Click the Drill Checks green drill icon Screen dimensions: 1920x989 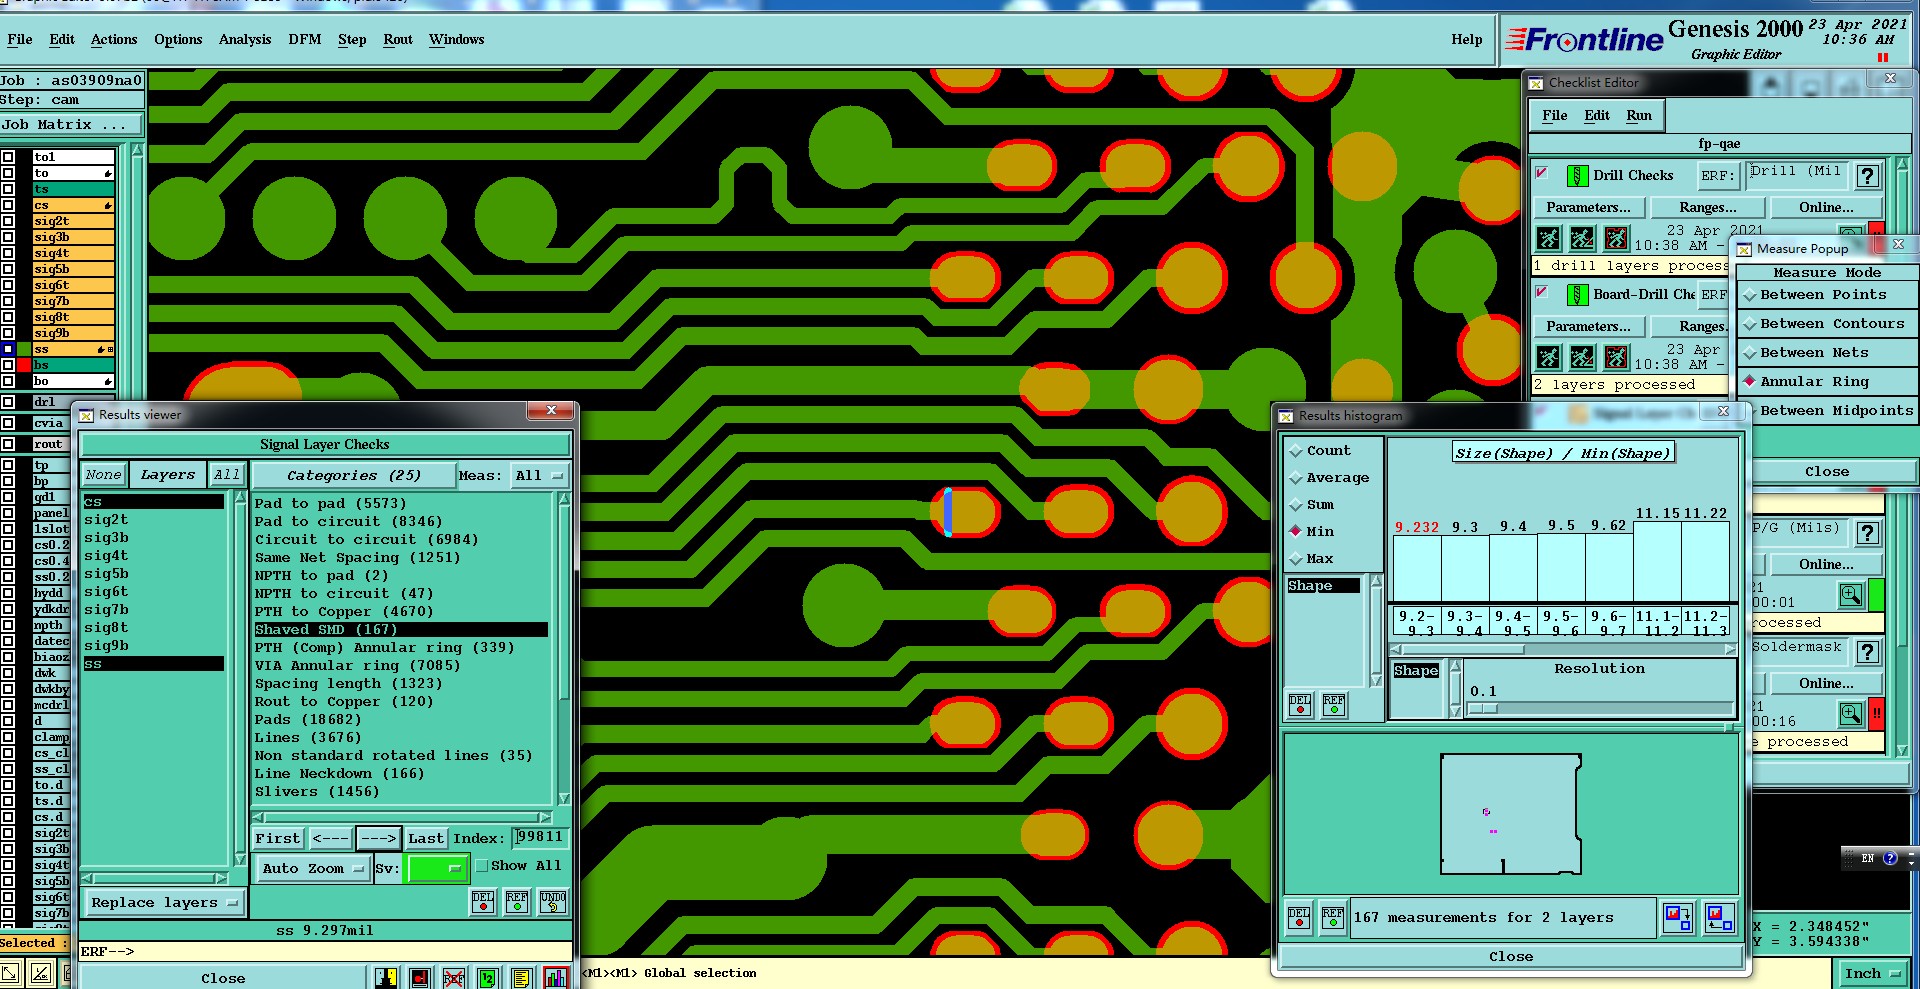1577,176
